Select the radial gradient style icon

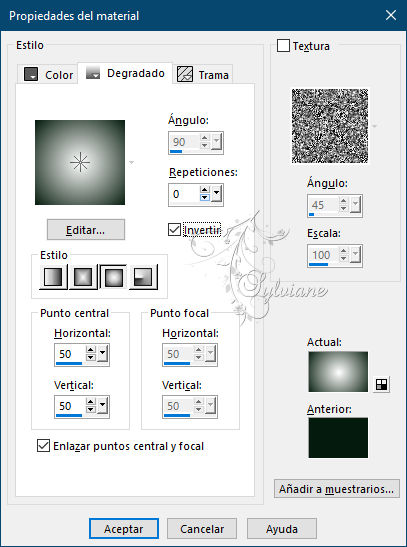[143, 277]
